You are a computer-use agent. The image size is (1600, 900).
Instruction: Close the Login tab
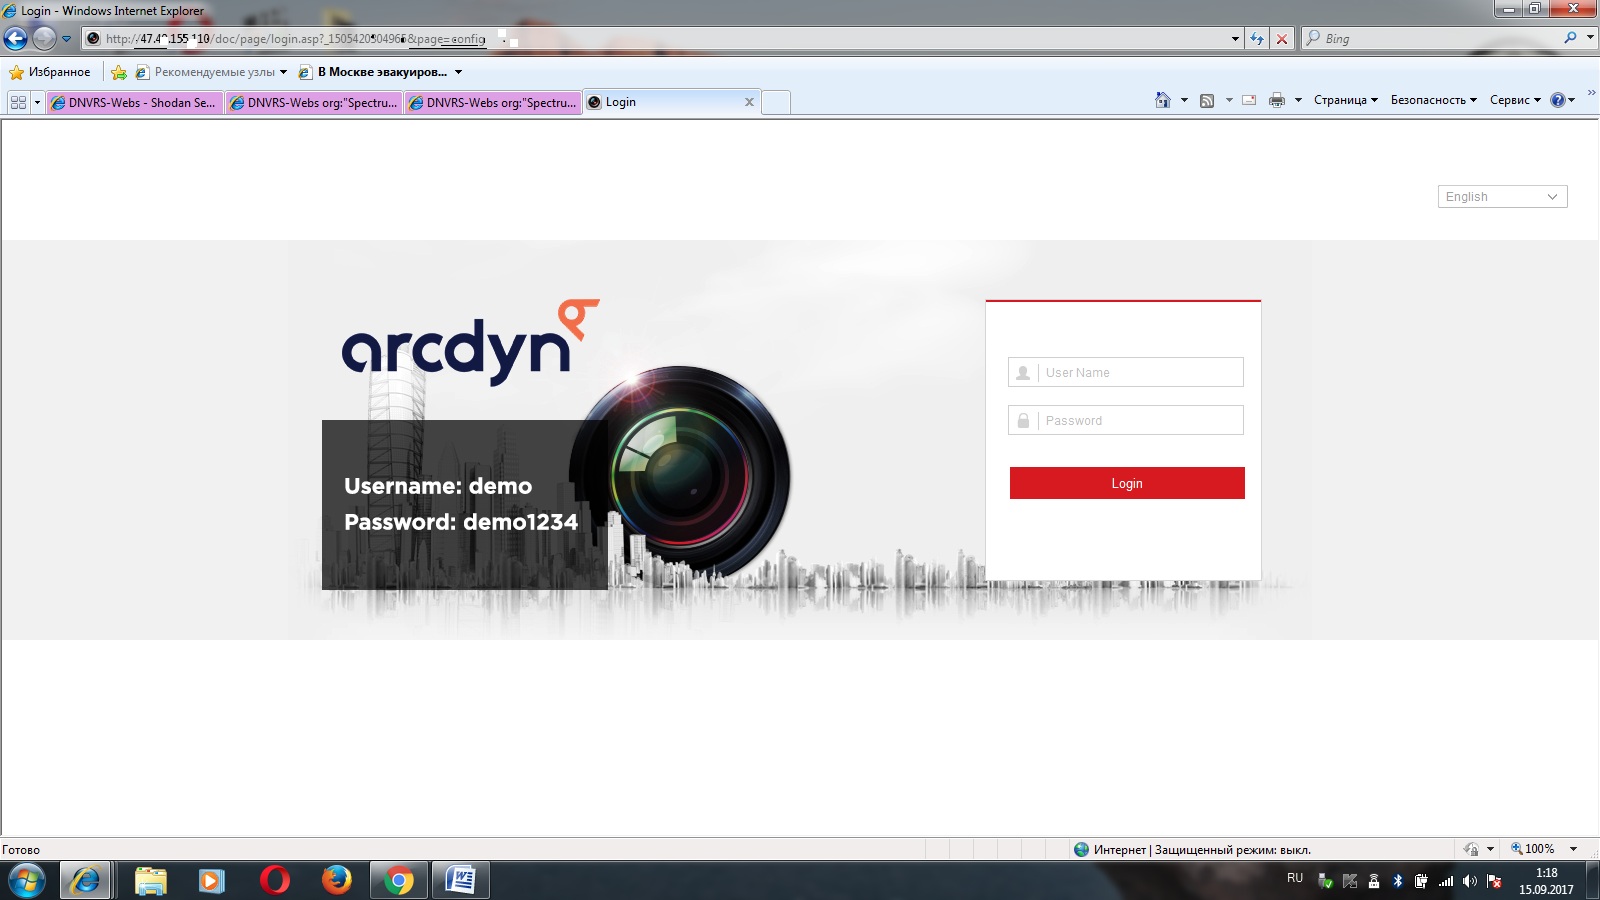[x=749, y=102]
